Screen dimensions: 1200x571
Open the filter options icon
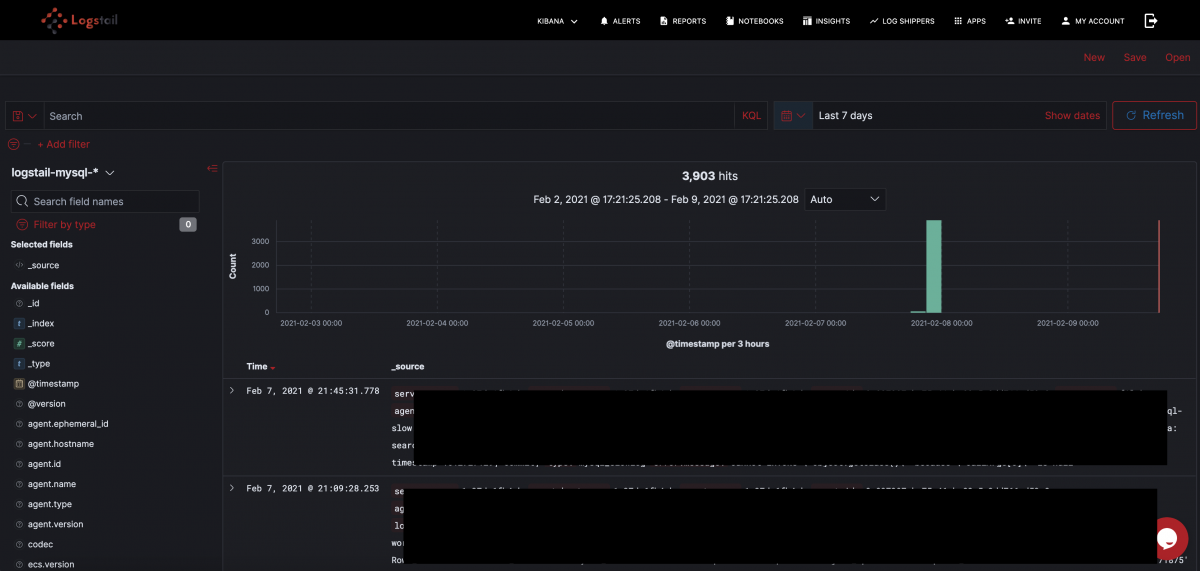(x=14, y=144)
